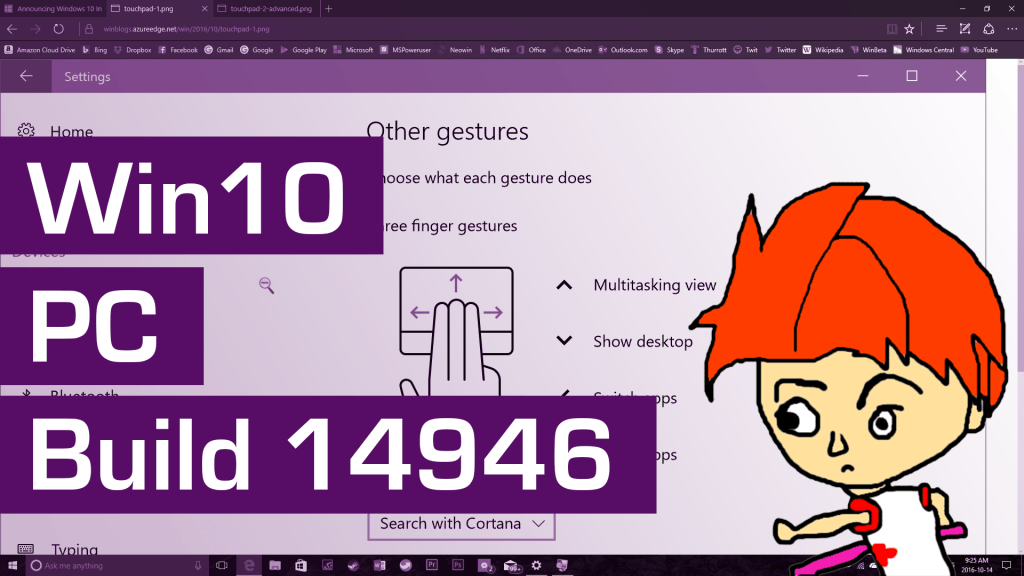
Task: Open the Wikipedia bookmark
Action: [823, 50]
